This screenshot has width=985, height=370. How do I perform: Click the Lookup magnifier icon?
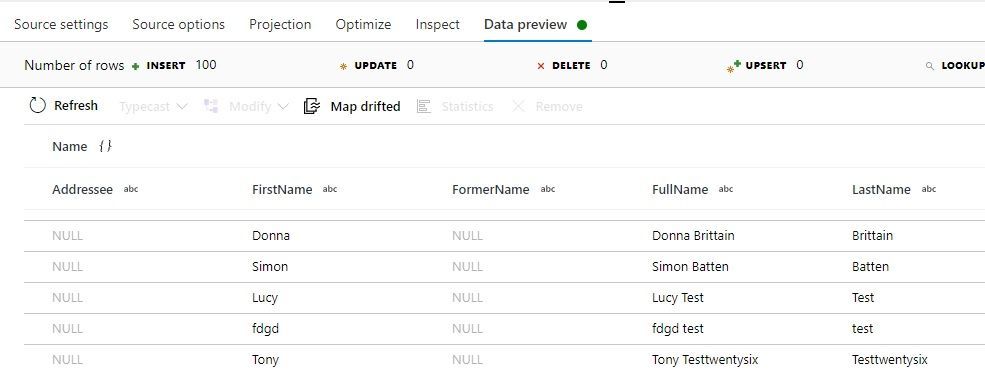point(930,66)
